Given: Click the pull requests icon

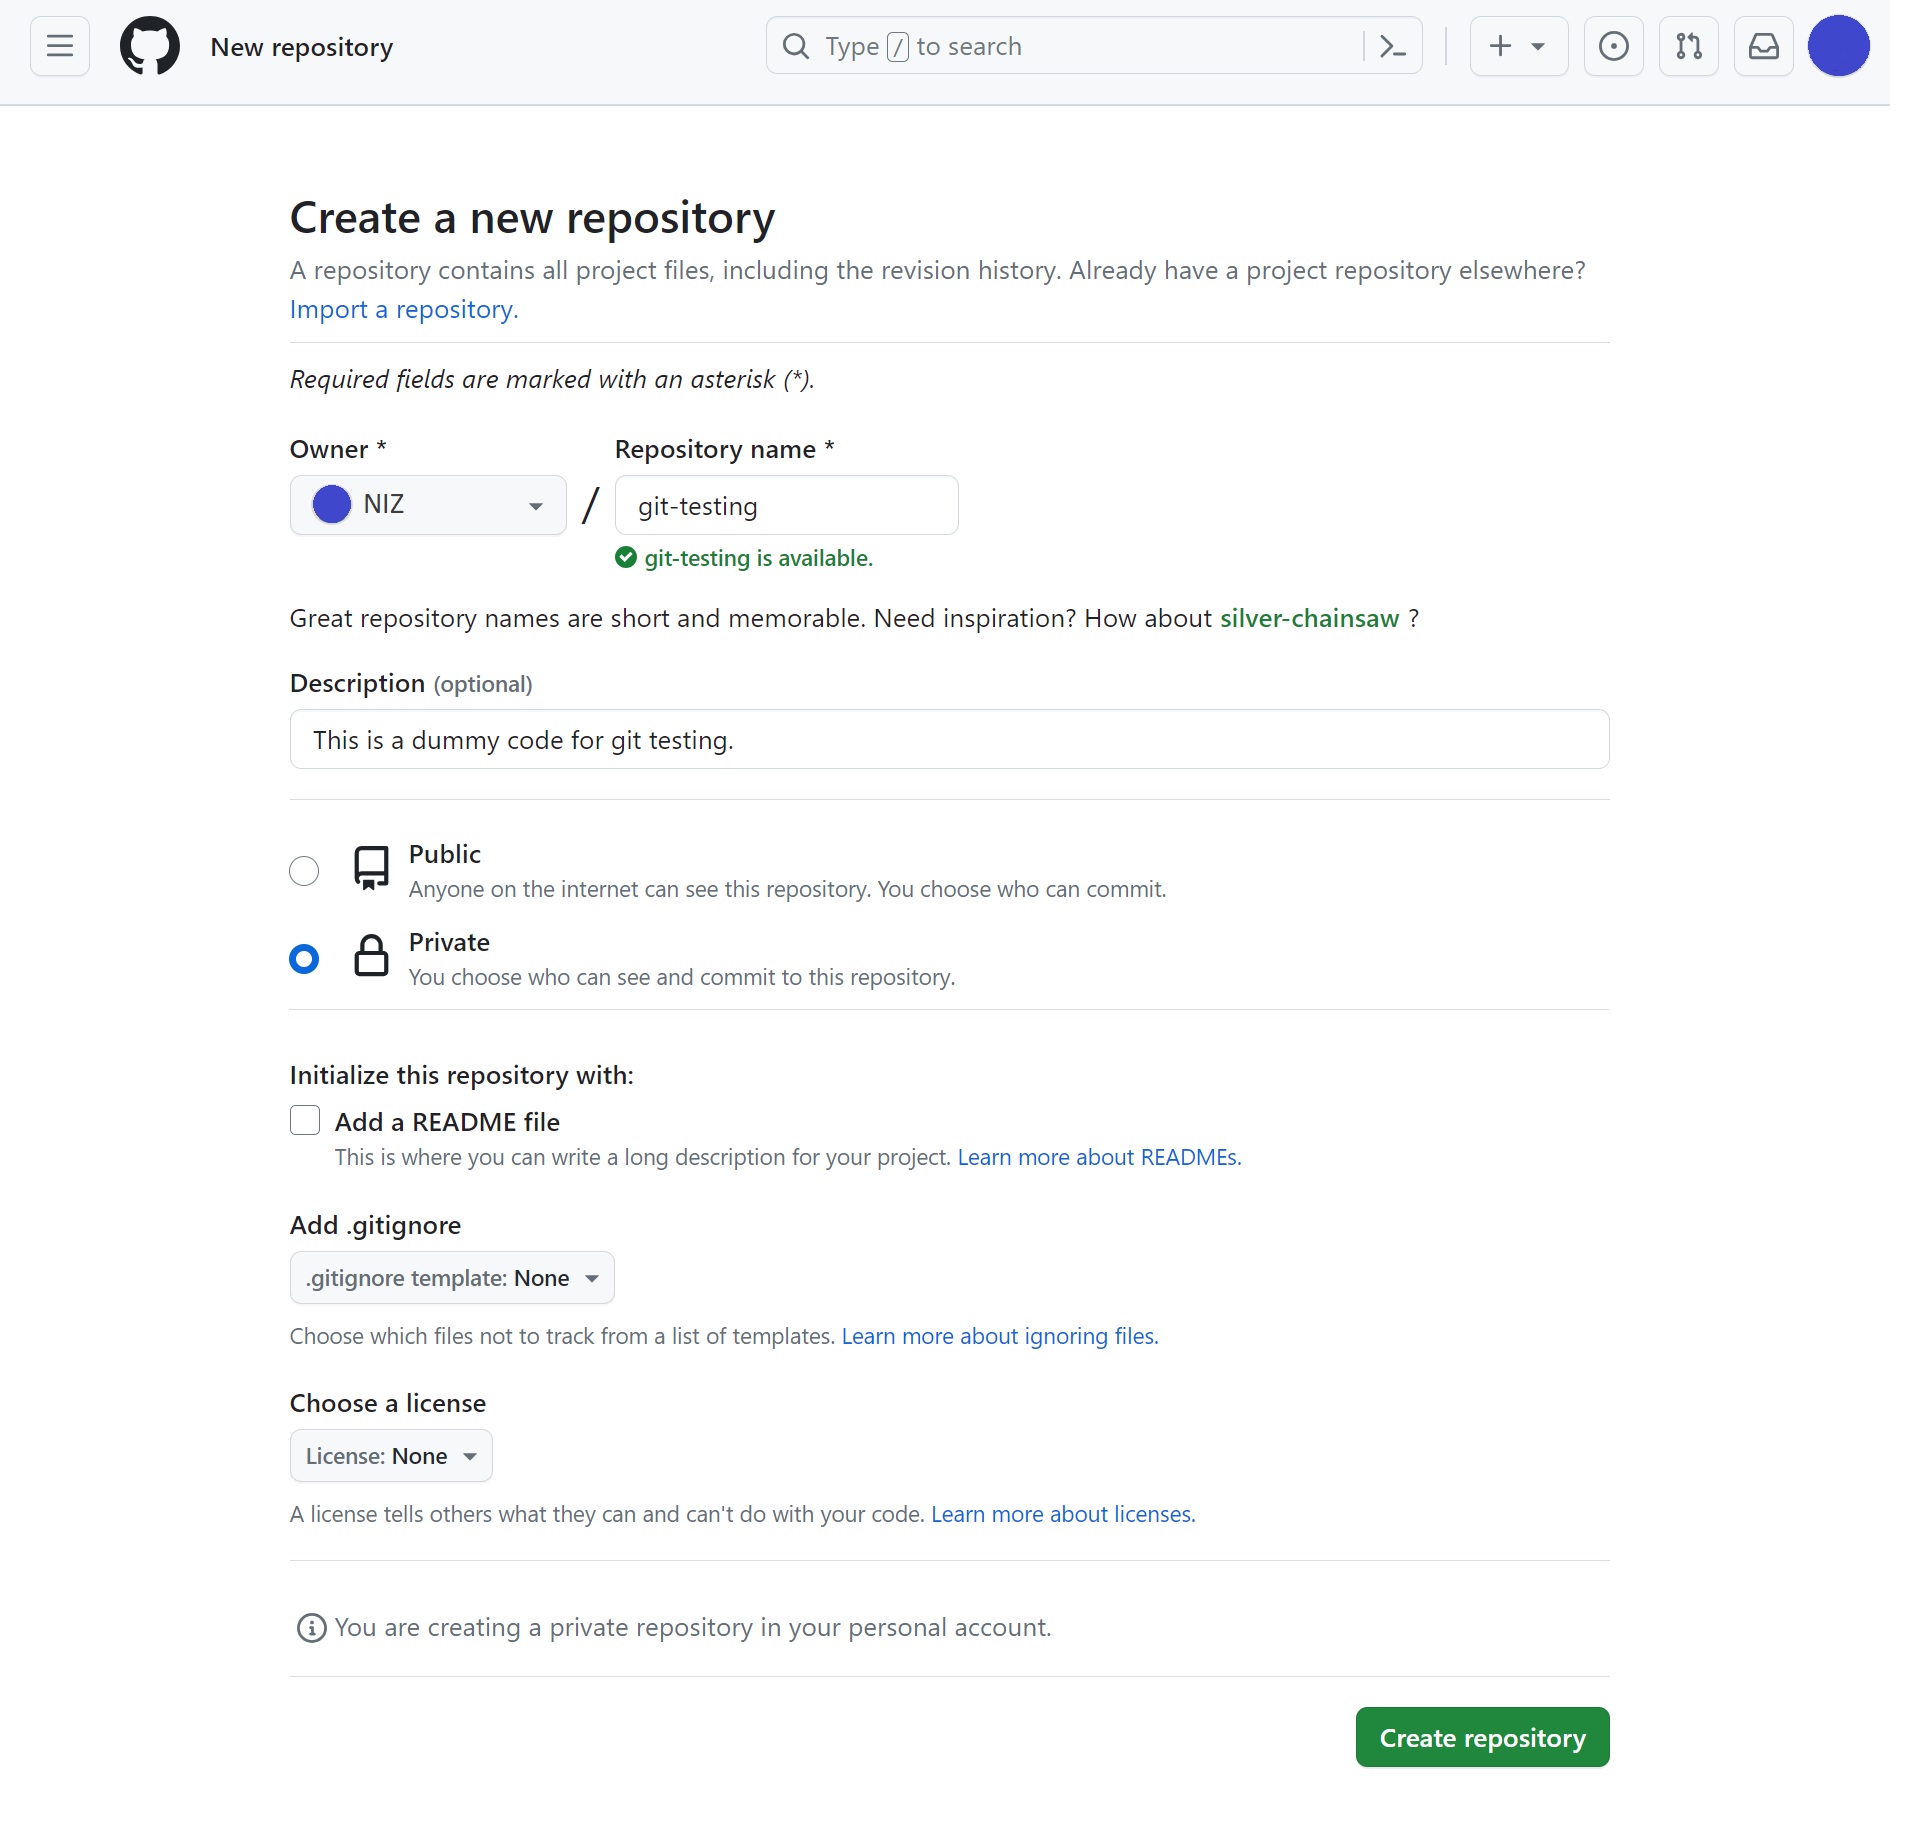Looking at the screenshot, I should (x=1688, y=45).
